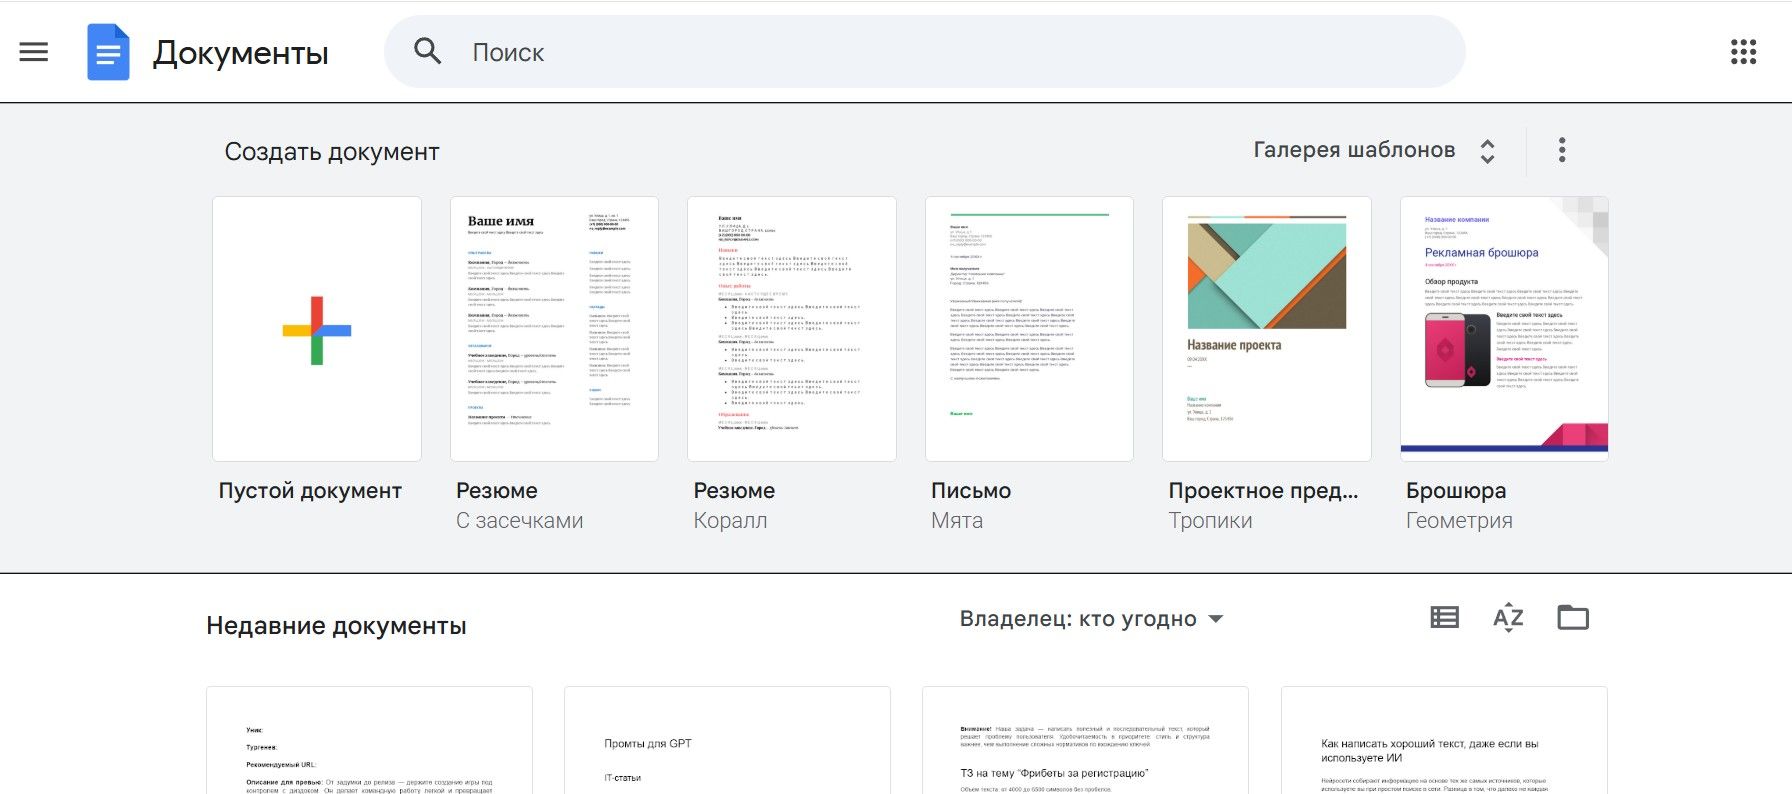
Task: Click the search magnifier icon
Action: pos(428,51)
